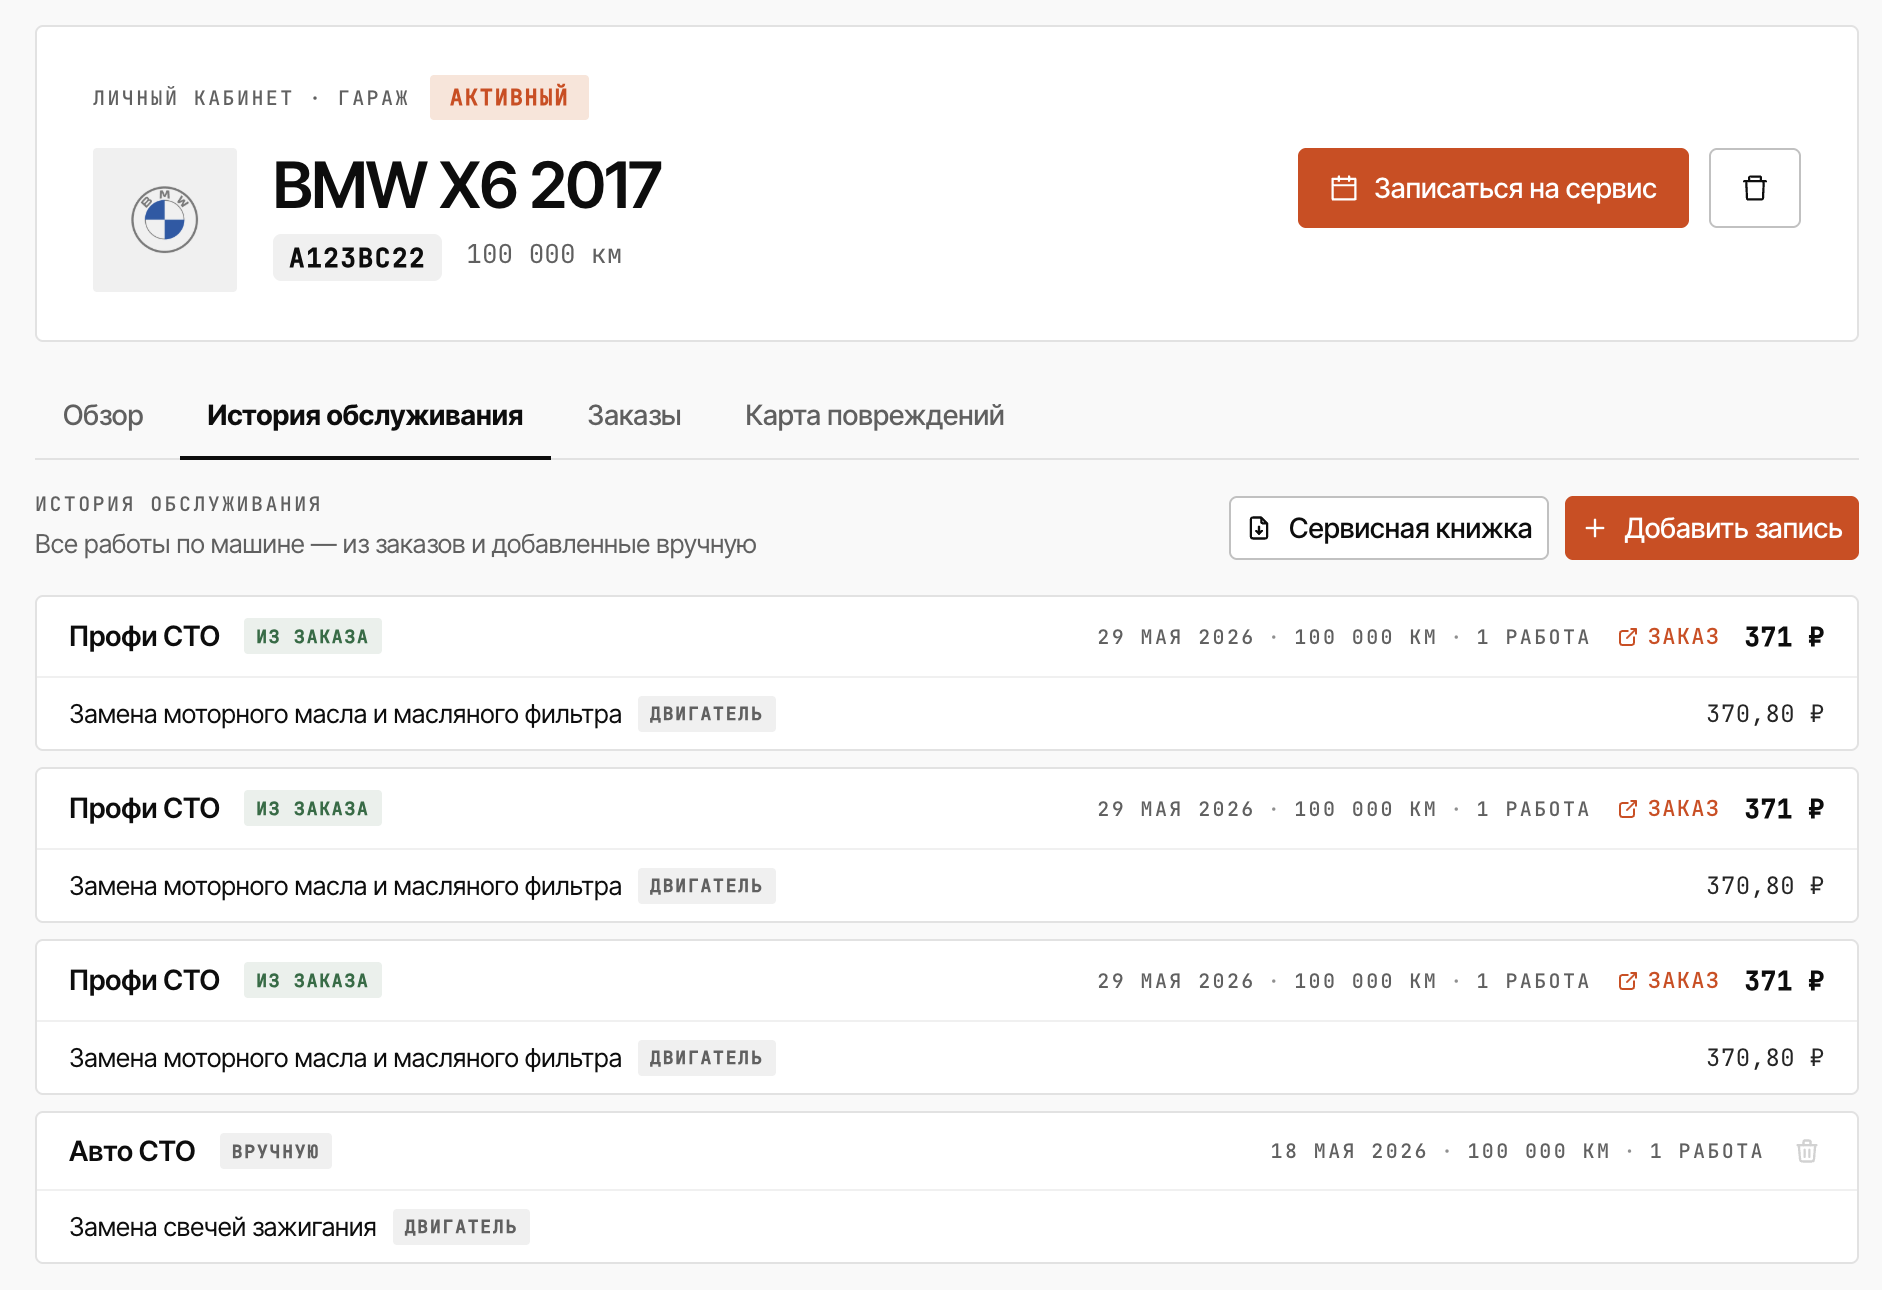Download the Сервисная книжка
The width and height of the screenshot is (1882, 1290).
(1388, 528)
